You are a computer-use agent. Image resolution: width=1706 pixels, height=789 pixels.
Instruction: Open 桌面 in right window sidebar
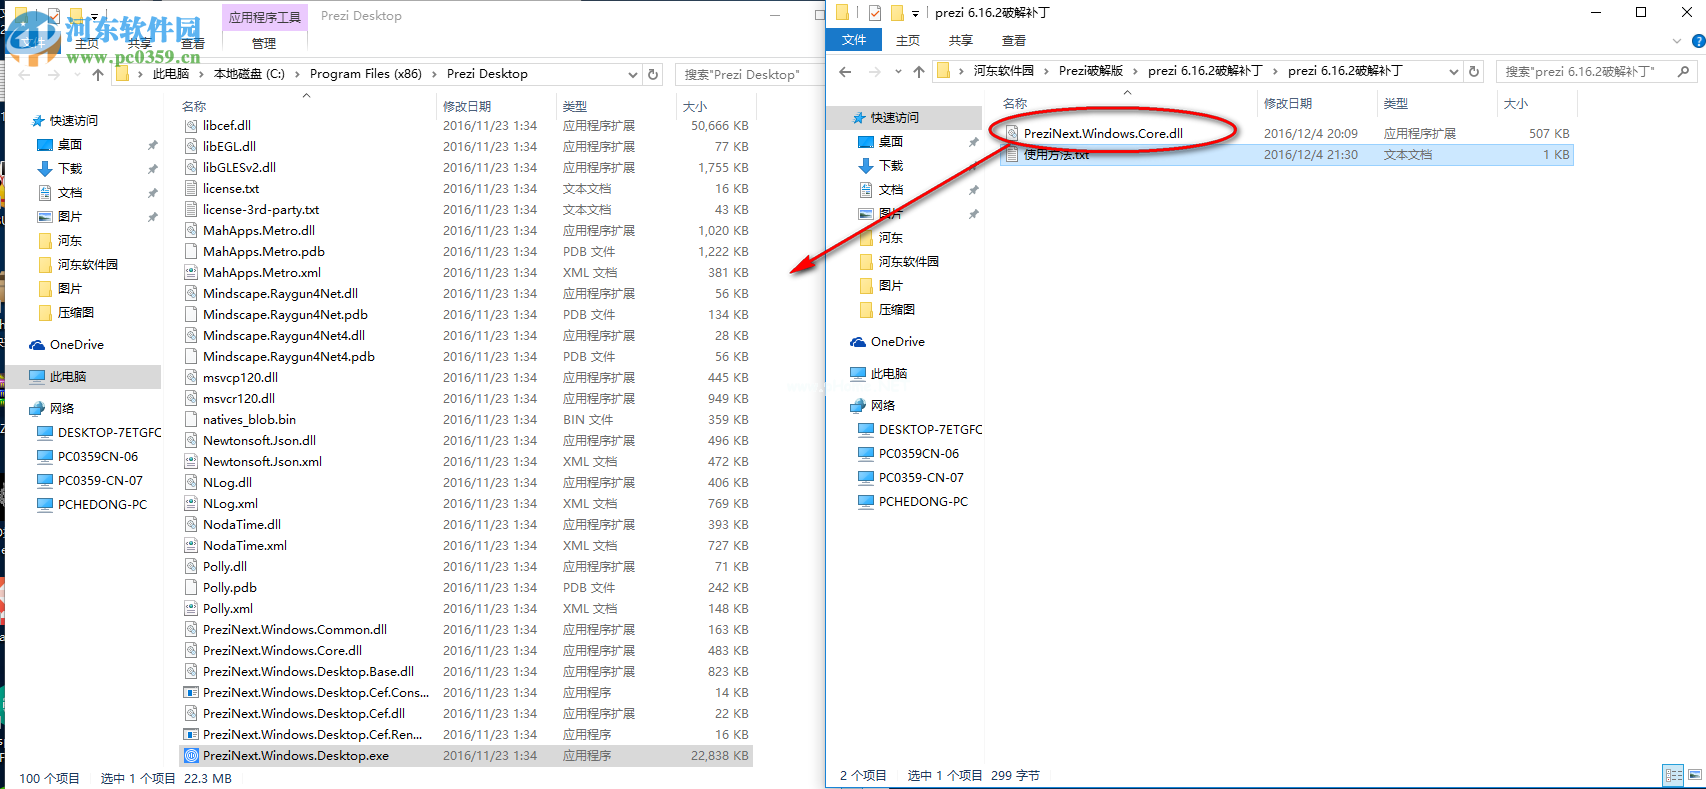(x=890, y=141)
